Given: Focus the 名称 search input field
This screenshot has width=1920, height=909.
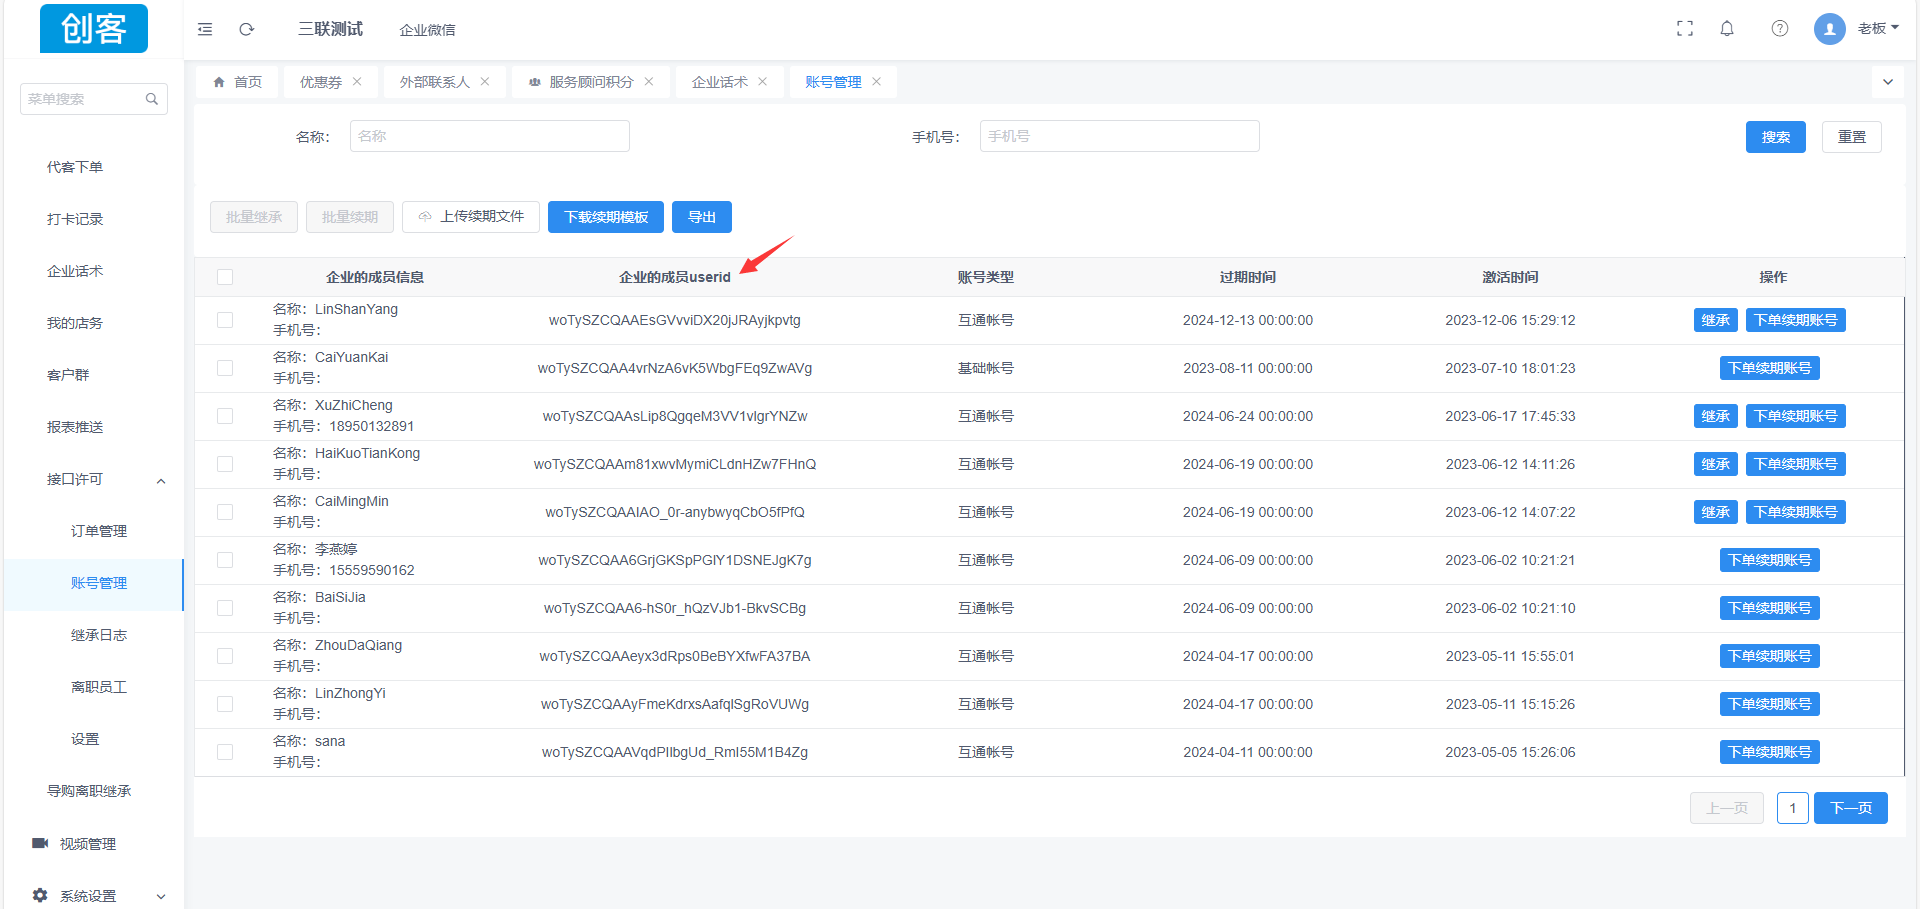Looking at the screenshot, I should (x=490, y=136).
